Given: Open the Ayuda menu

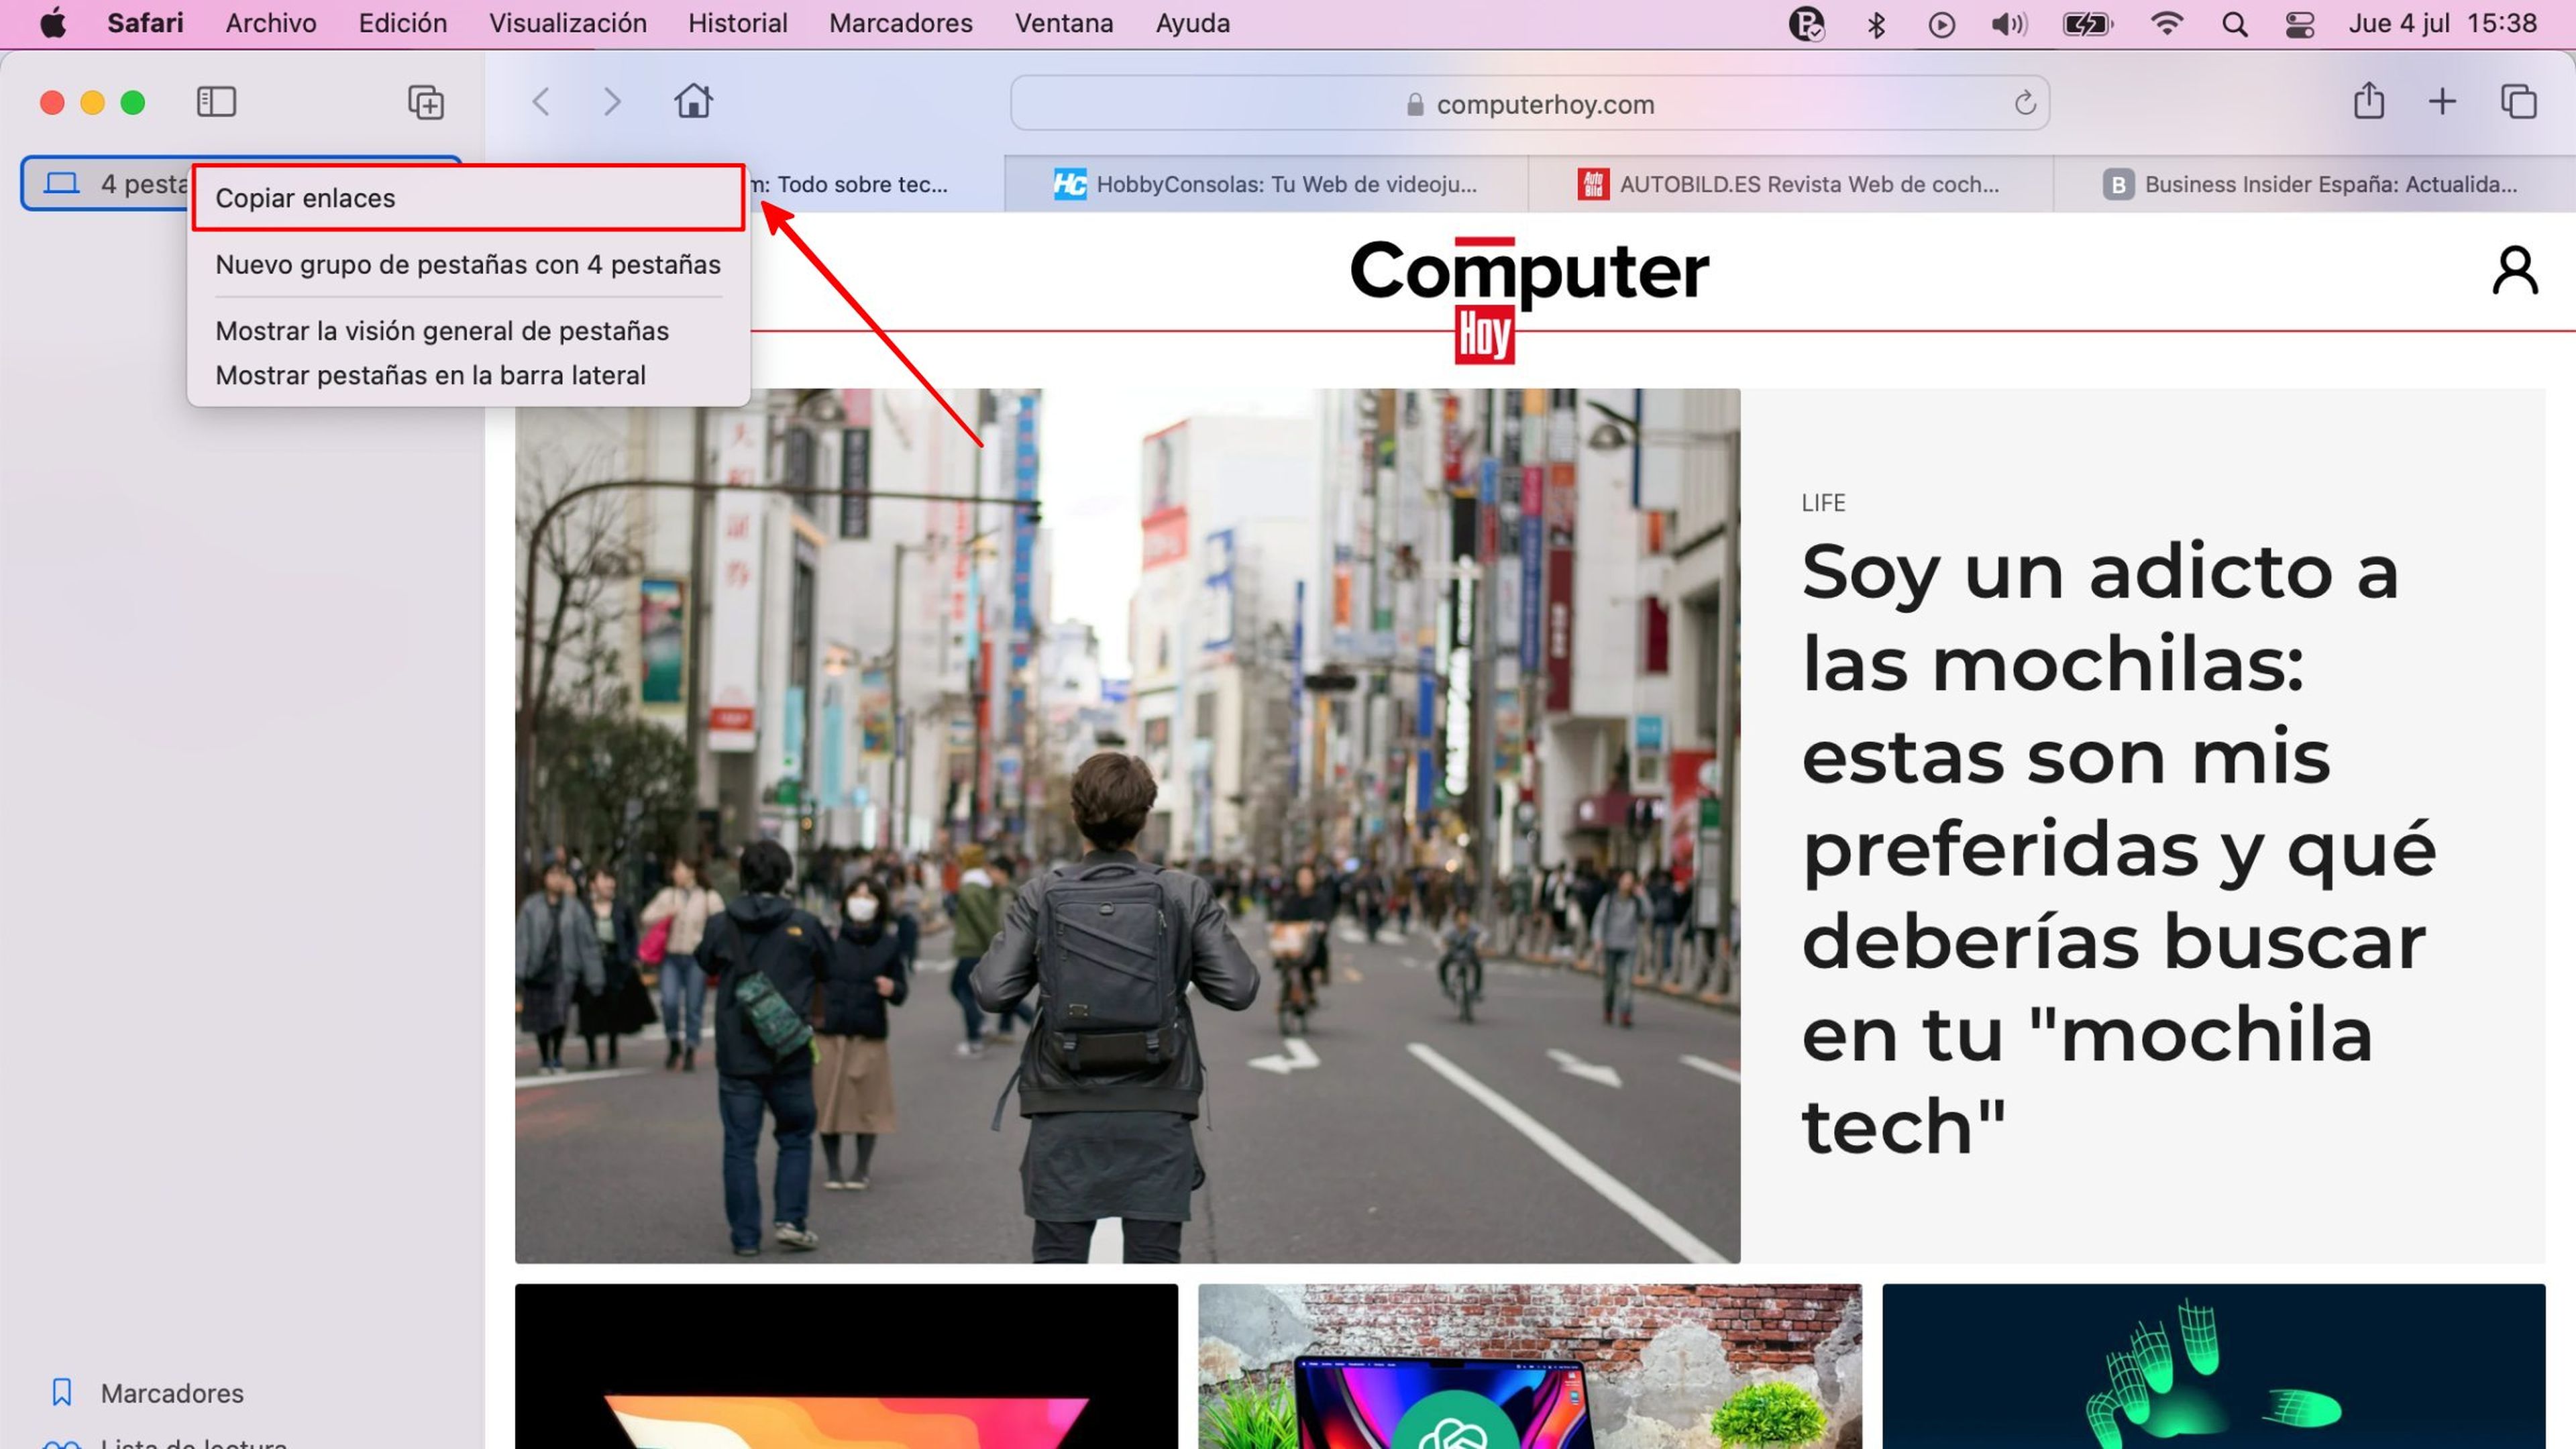Looking at the screenshot, I should [x=1193, y=23].
